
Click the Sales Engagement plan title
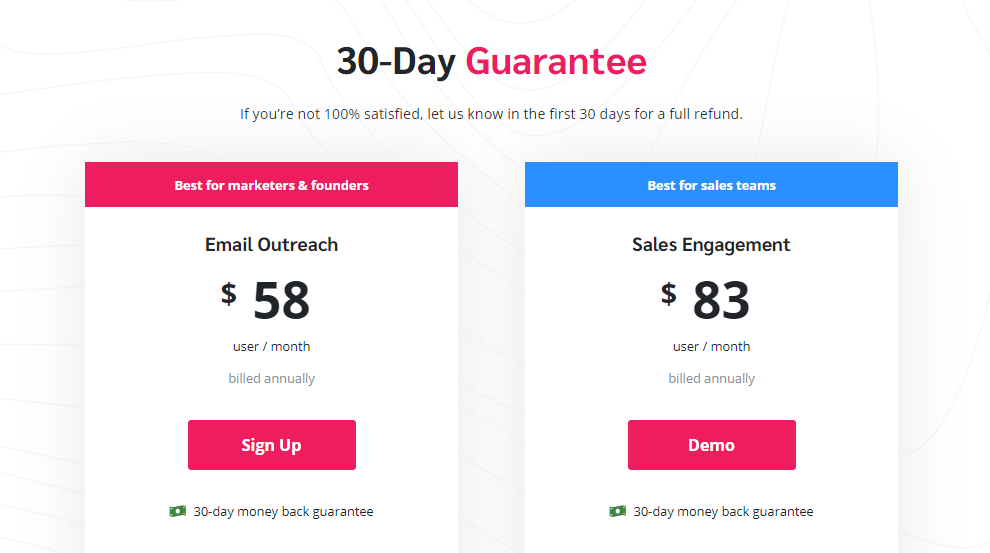(711, 244)
